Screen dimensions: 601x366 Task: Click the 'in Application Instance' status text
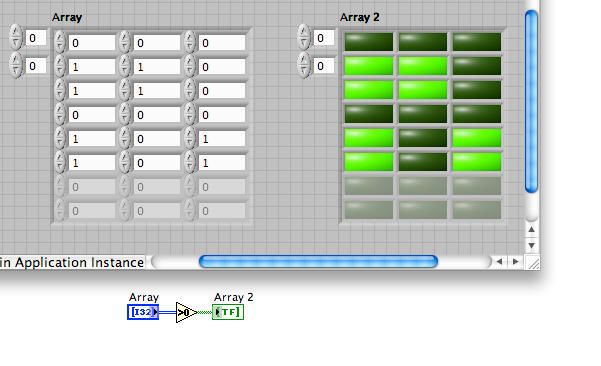click(72, 263)
